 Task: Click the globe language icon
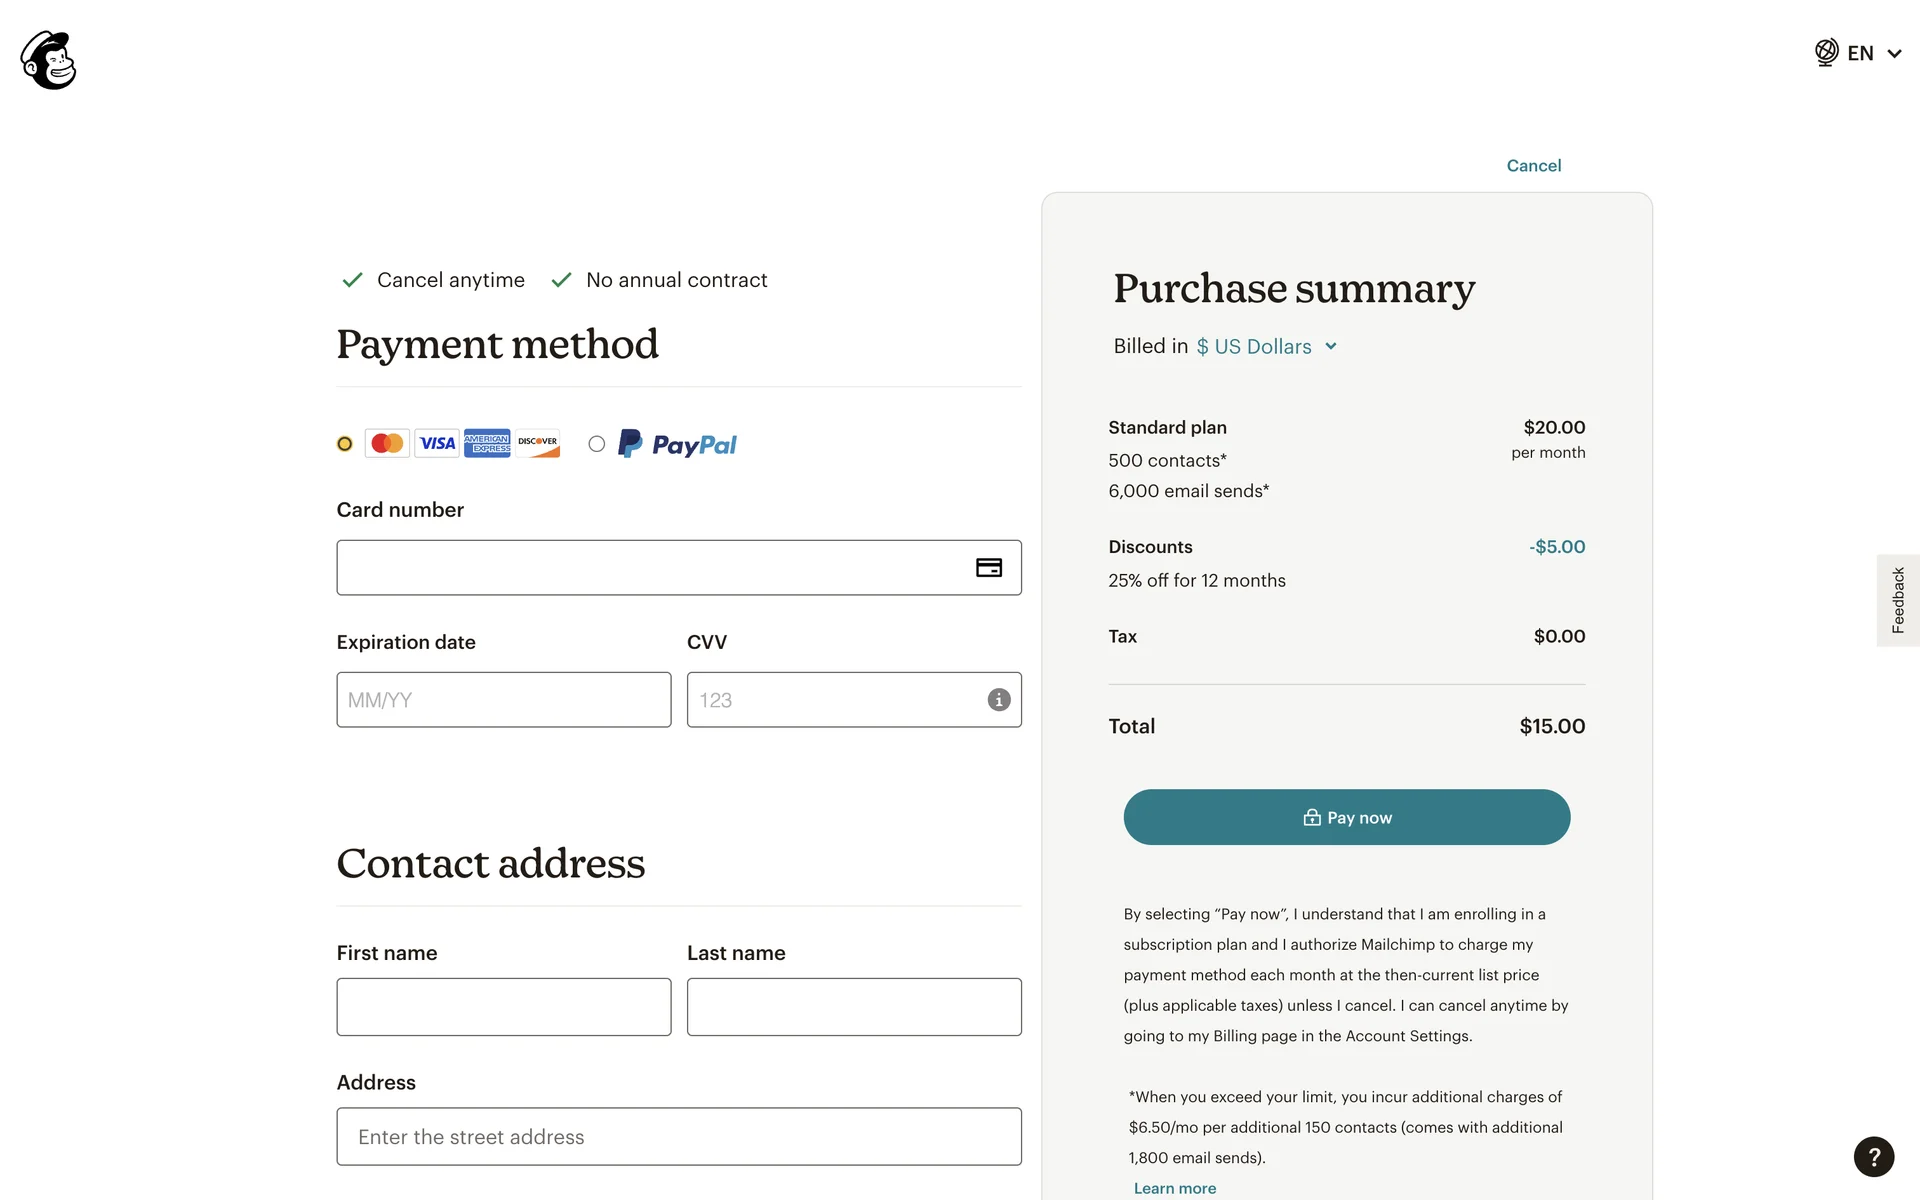[1826, 53]
